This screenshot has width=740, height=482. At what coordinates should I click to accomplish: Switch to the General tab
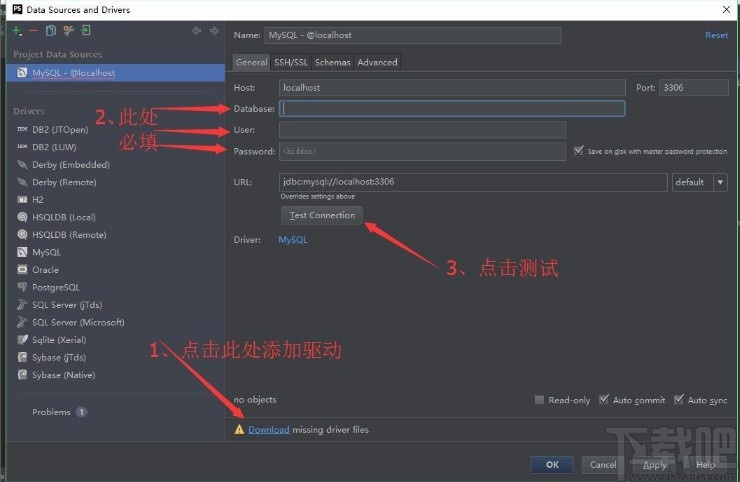click(x=252, y=62)
